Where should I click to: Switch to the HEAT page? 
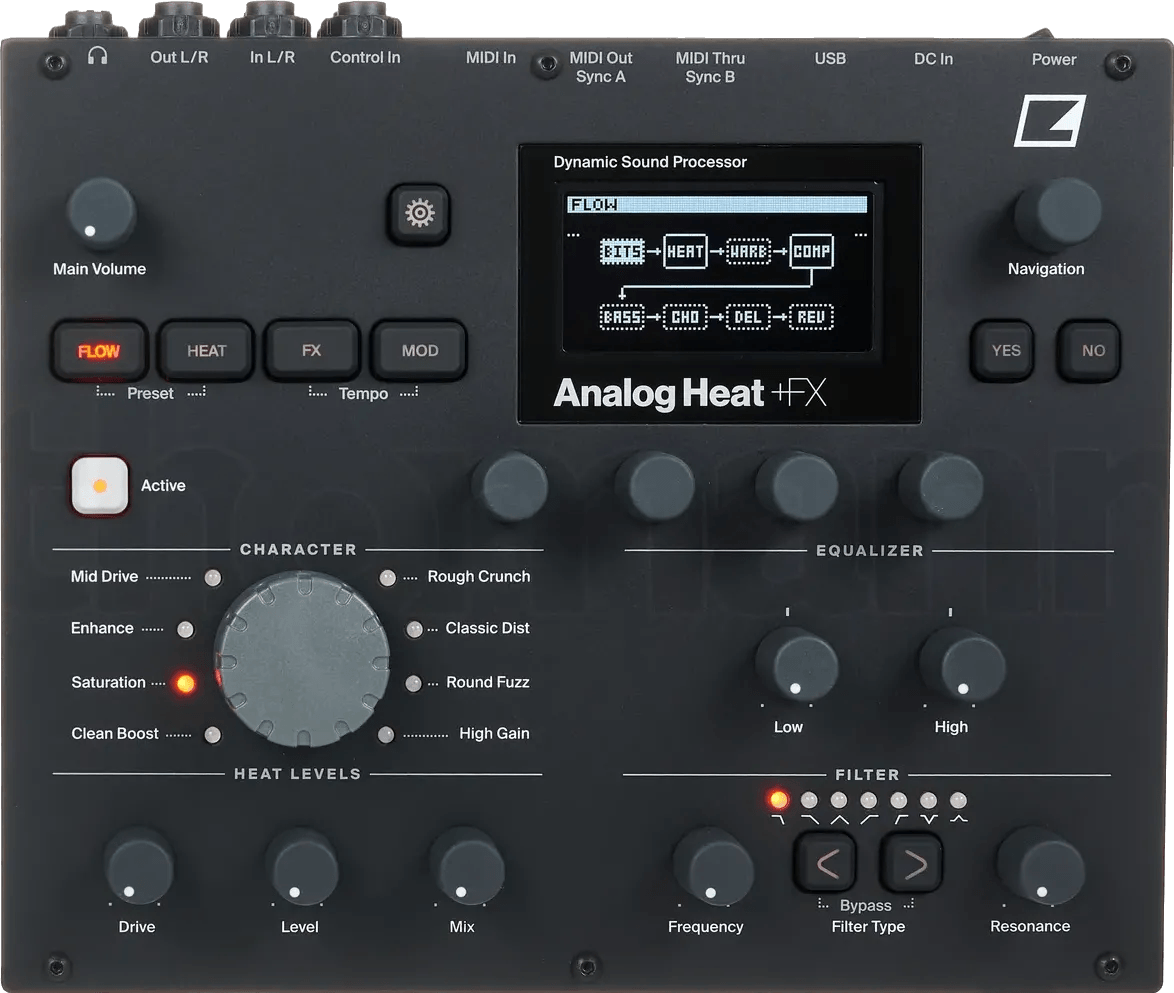[x=206, y=351]
